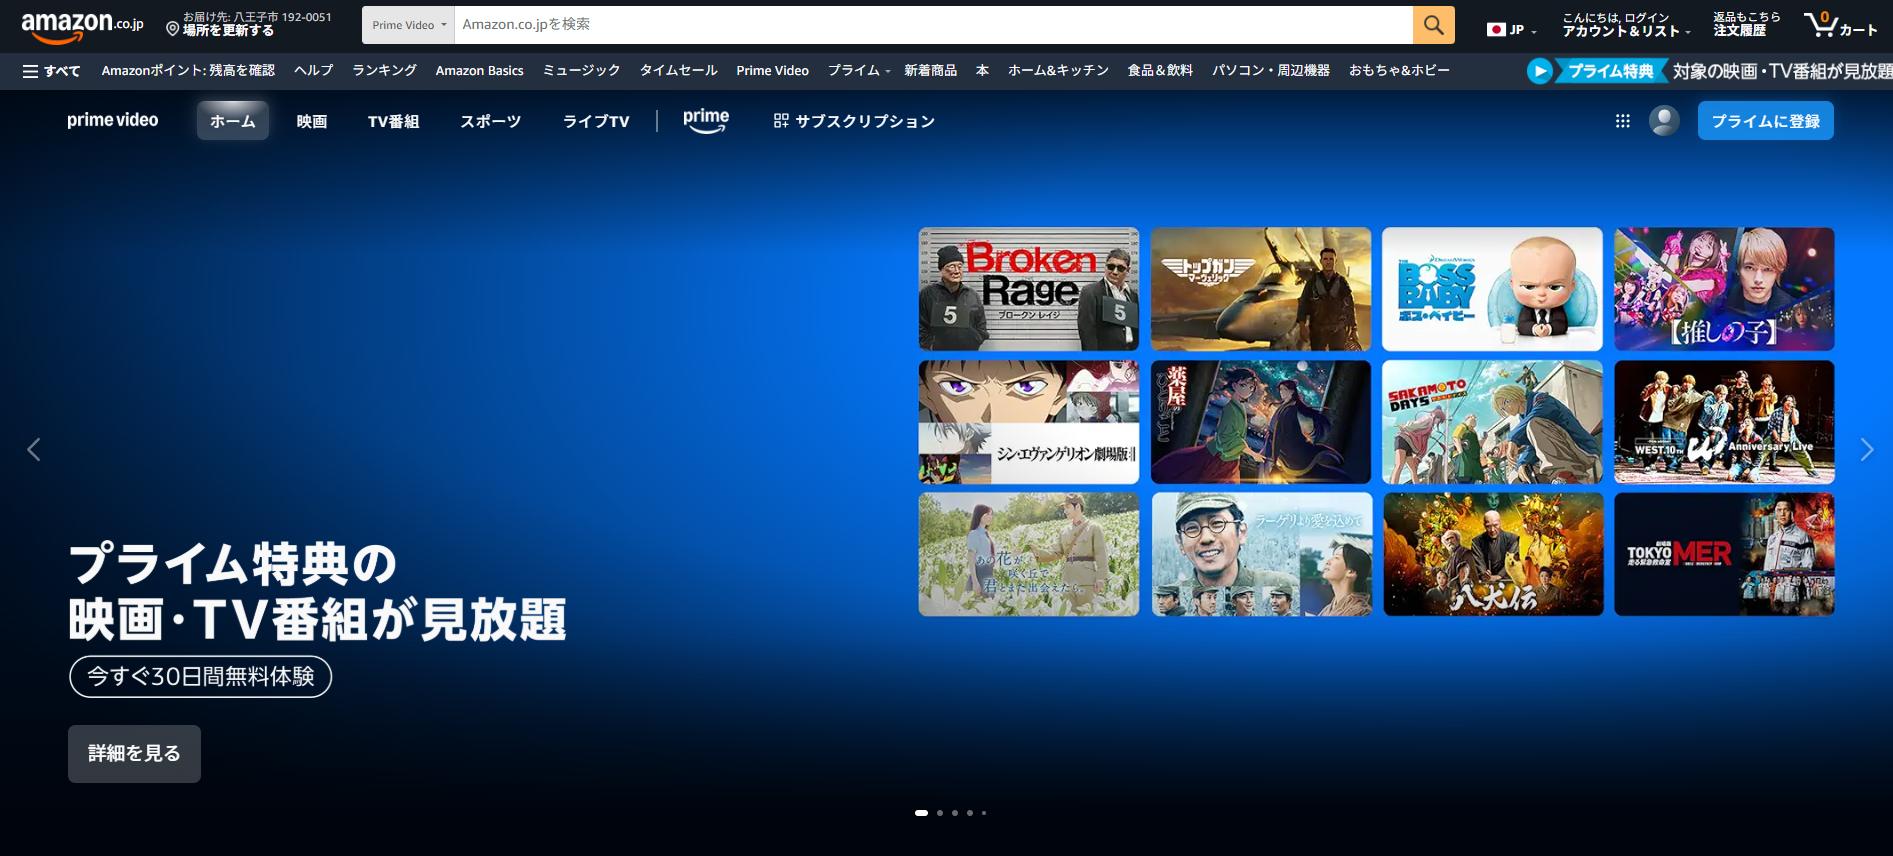Click the Prime Video profile avatar icon
Screen dimensions: 1893x856
(1664, 121)
